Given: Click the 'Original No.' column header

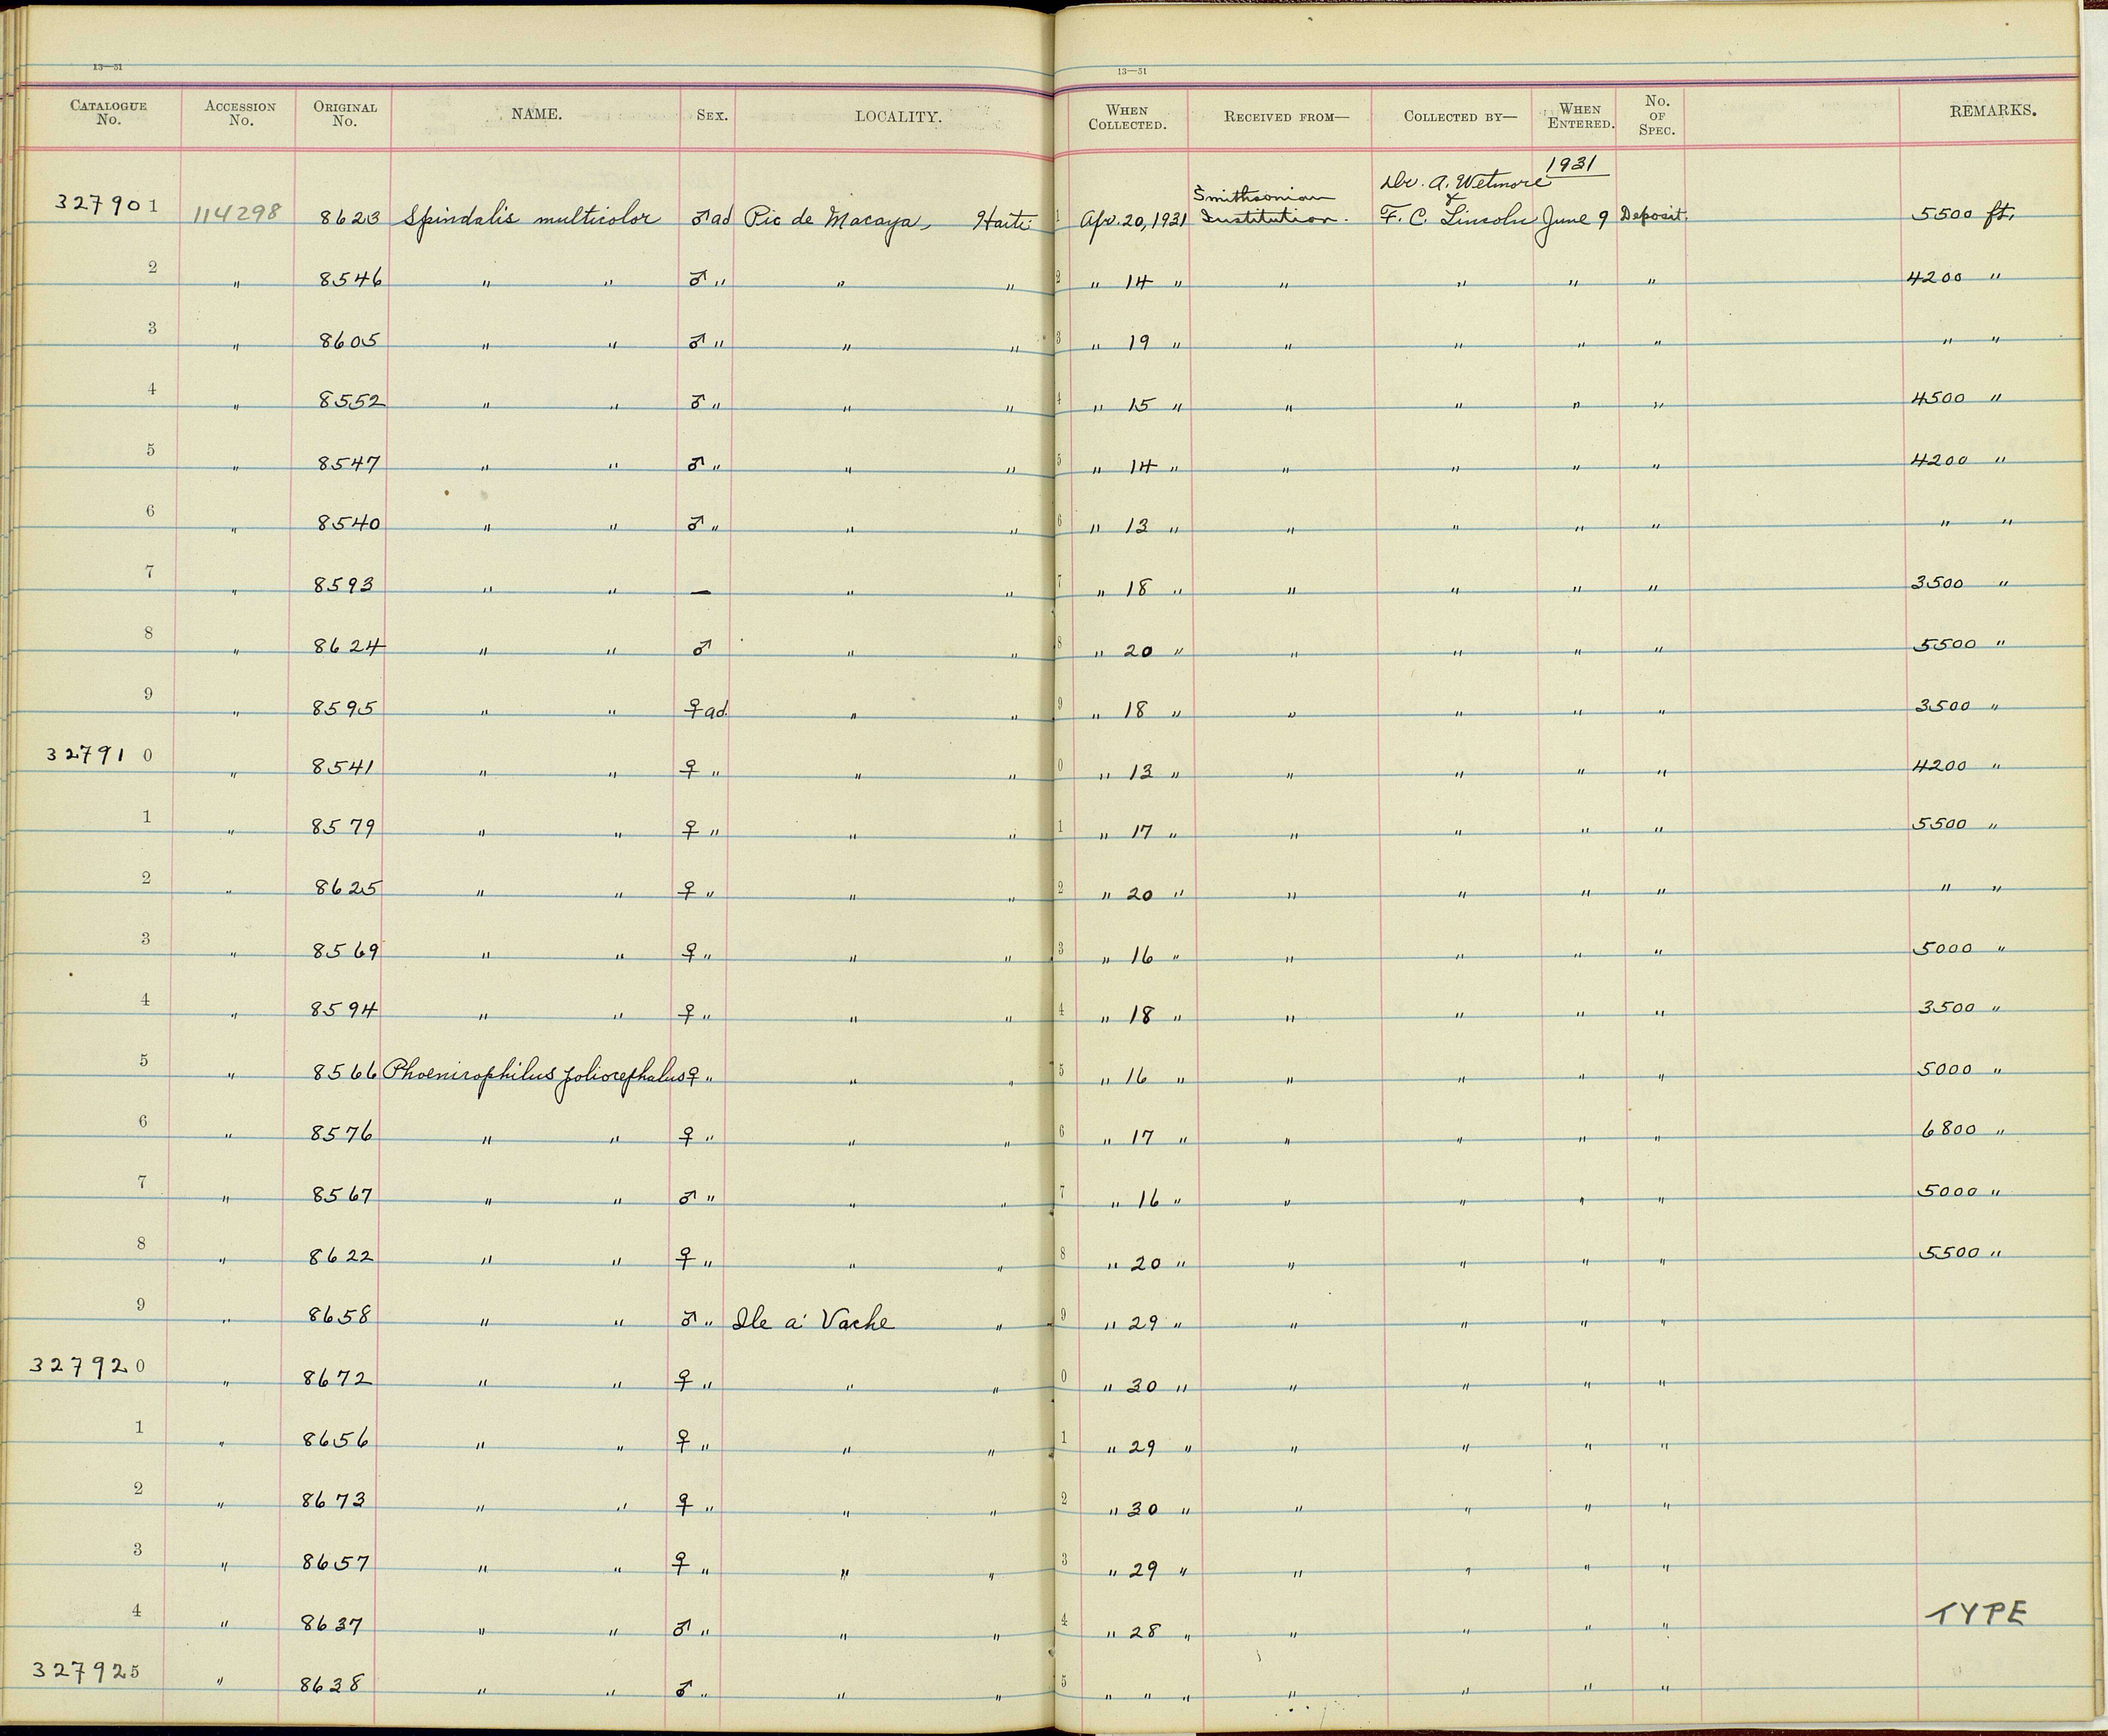Looking at the screenshot, I should [344, 114].
